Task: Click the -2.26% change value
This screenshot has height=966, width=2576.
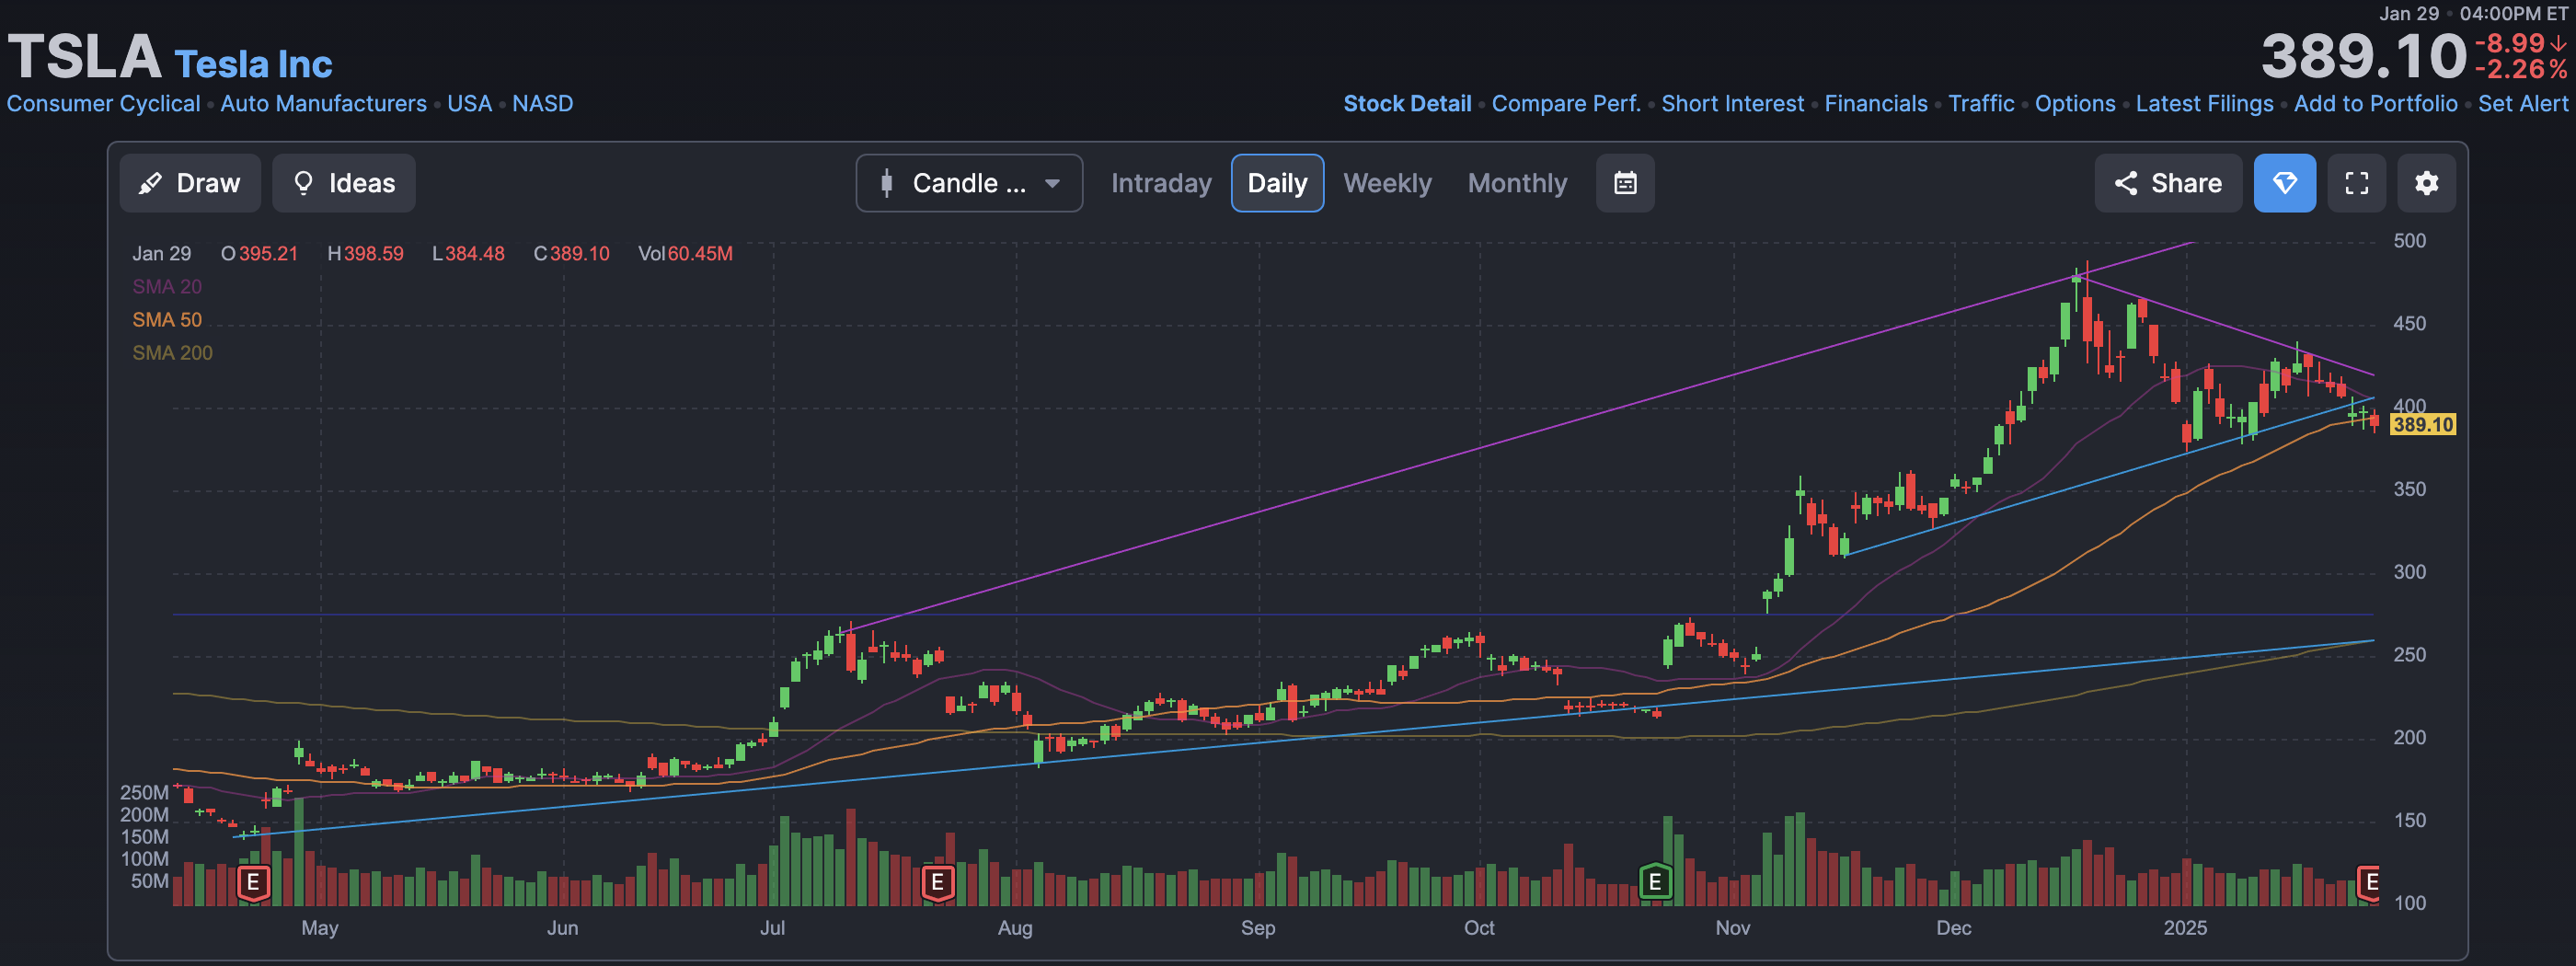Action: (2520, 69)
